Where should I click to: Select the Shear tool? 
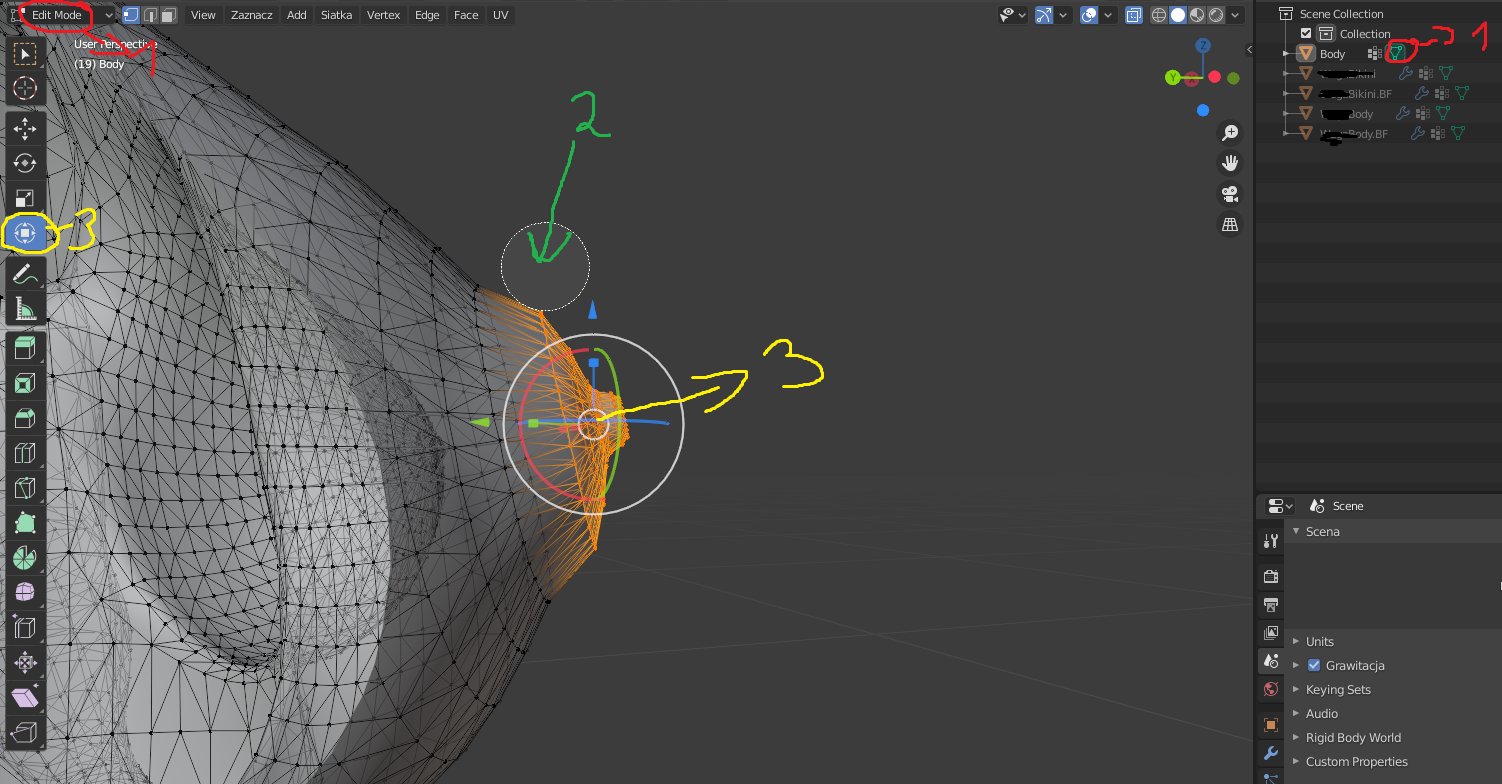tap(24, 697)
